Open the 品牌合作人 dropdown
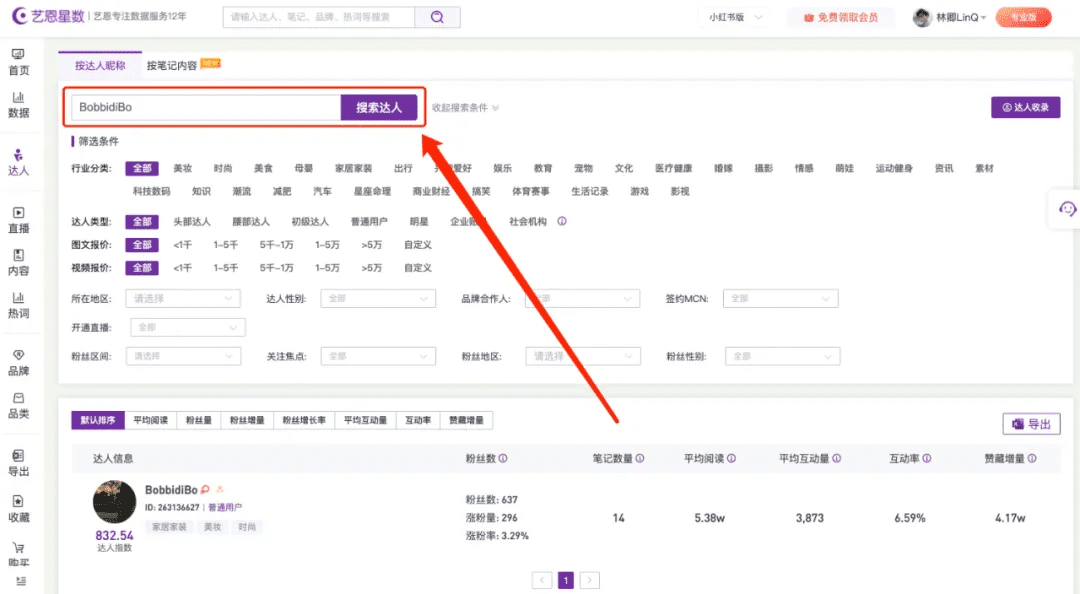 [582, 298]
